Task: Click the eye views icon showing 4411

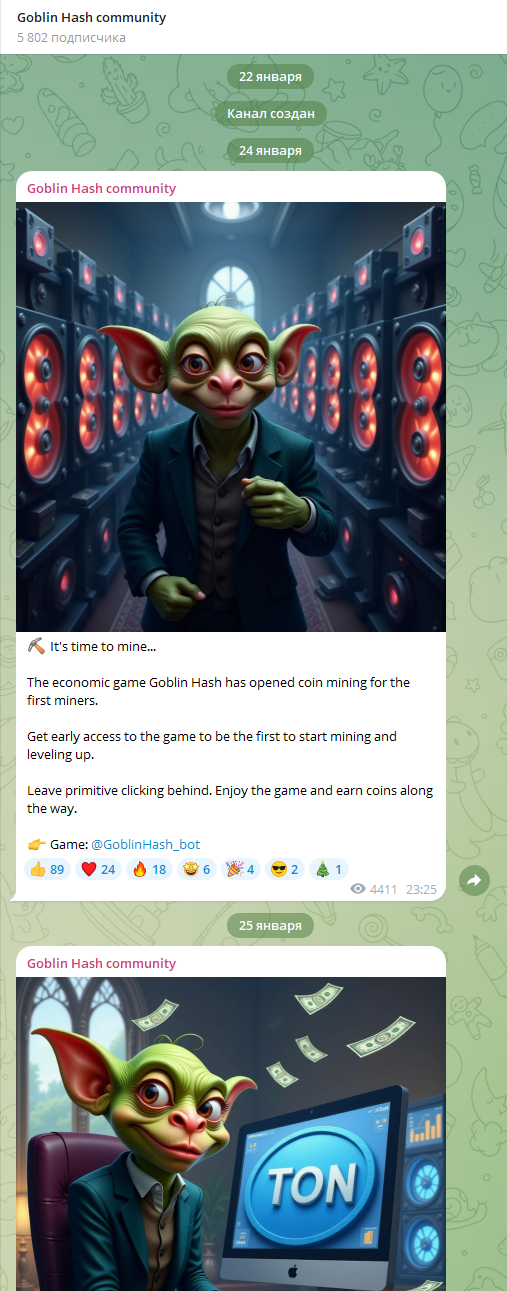Action: [358, 888]
